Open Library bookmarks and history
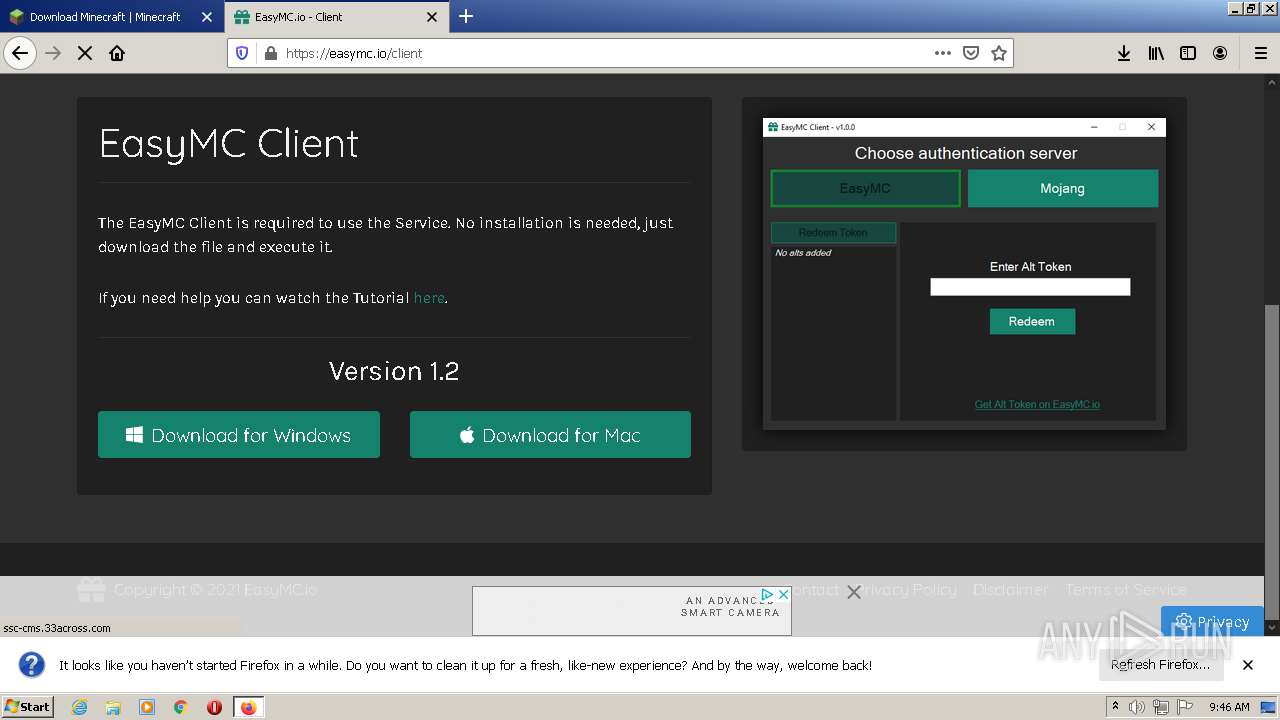The image size is (1280, 720). [x=1156, y=53]
